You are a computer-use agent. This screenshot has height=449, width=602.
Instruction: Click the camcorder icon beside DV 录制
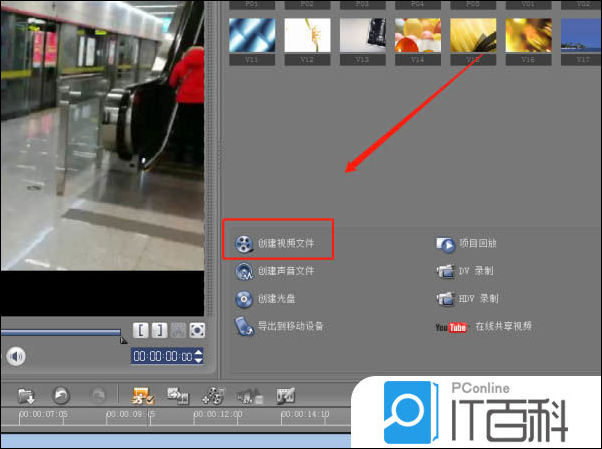[445, 271]
